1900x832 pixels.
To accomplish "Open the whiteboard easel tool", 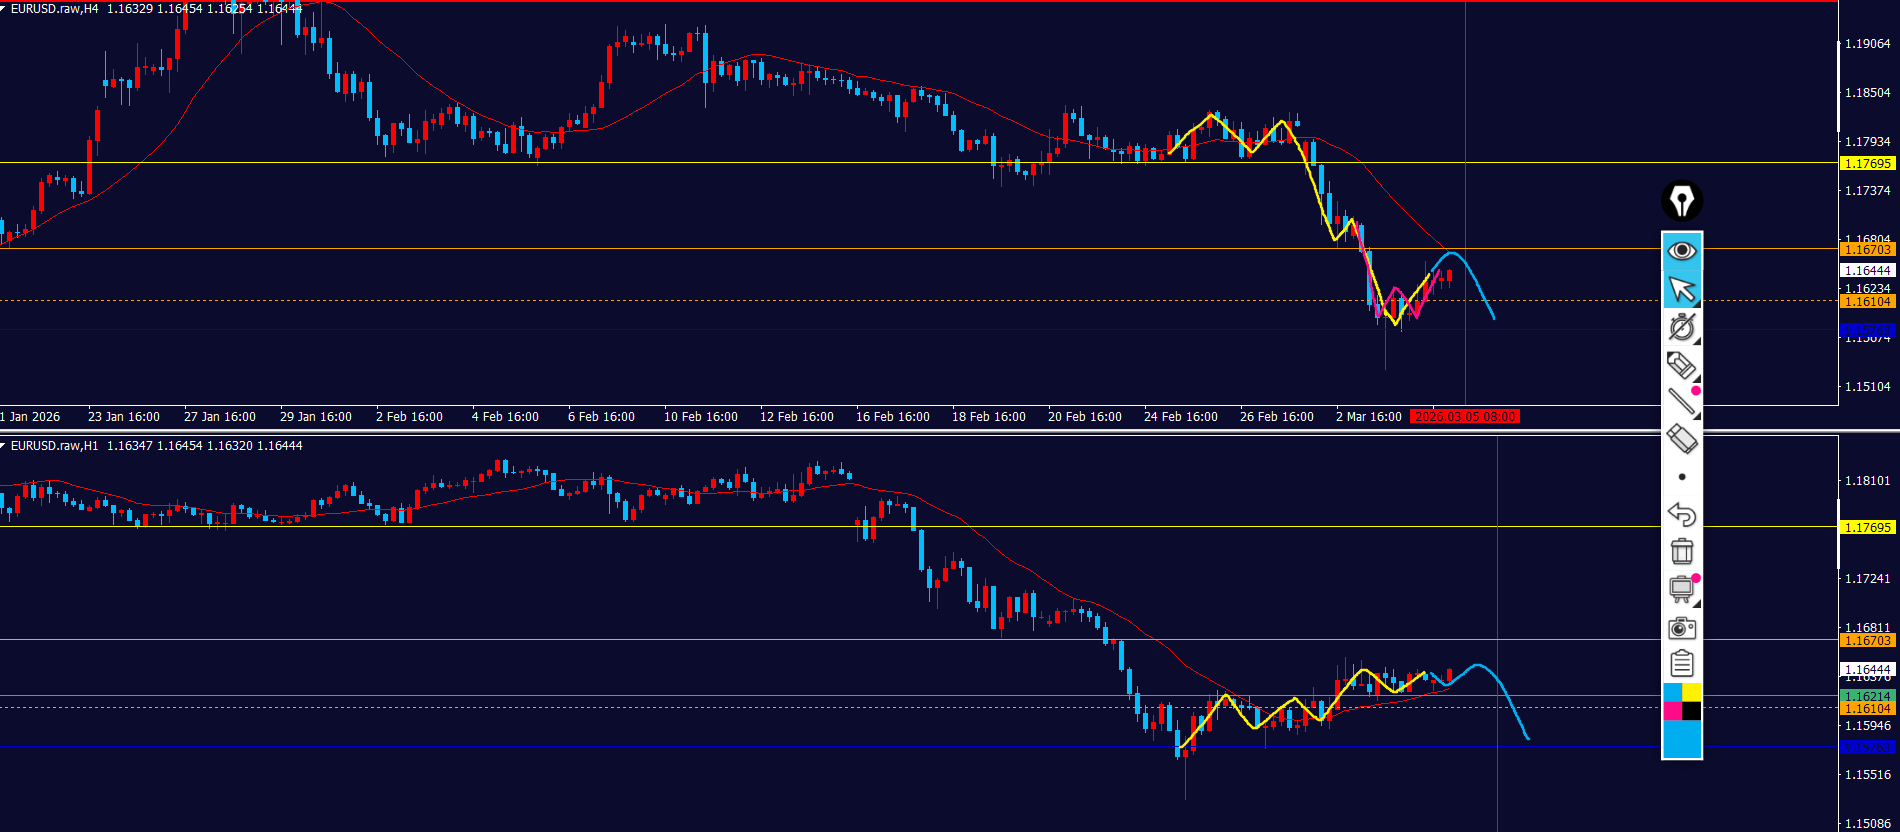I will click(1681, 589).
